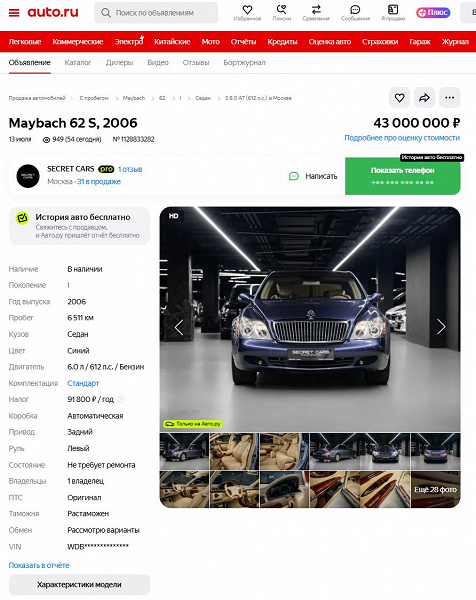Open saved searches (Поиски) icon

pyautogui.click(x=282, y=10)
